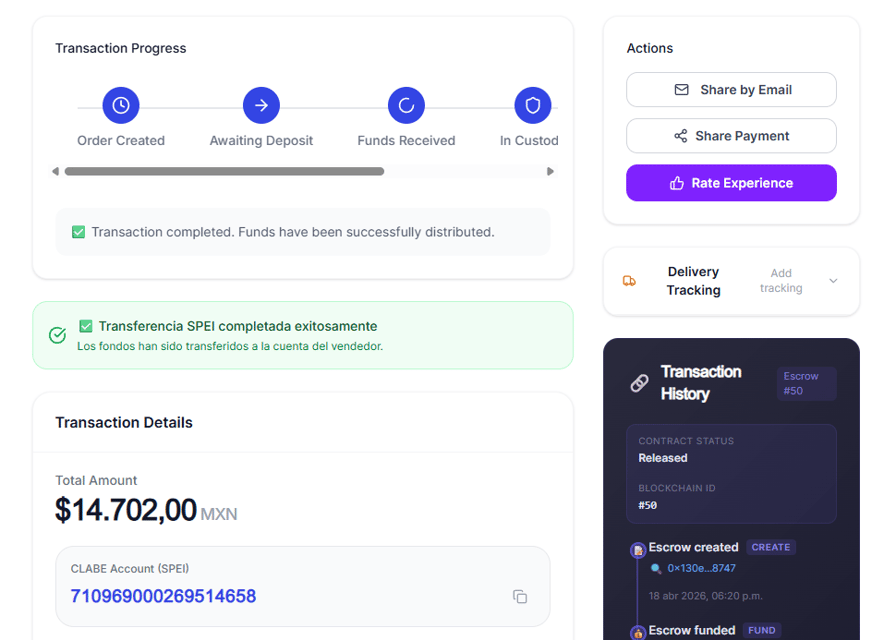Image resolution: width=896 pixels, height=640 pixels.
Task: Click the Share by Email button
Action: tap(731, 90)
